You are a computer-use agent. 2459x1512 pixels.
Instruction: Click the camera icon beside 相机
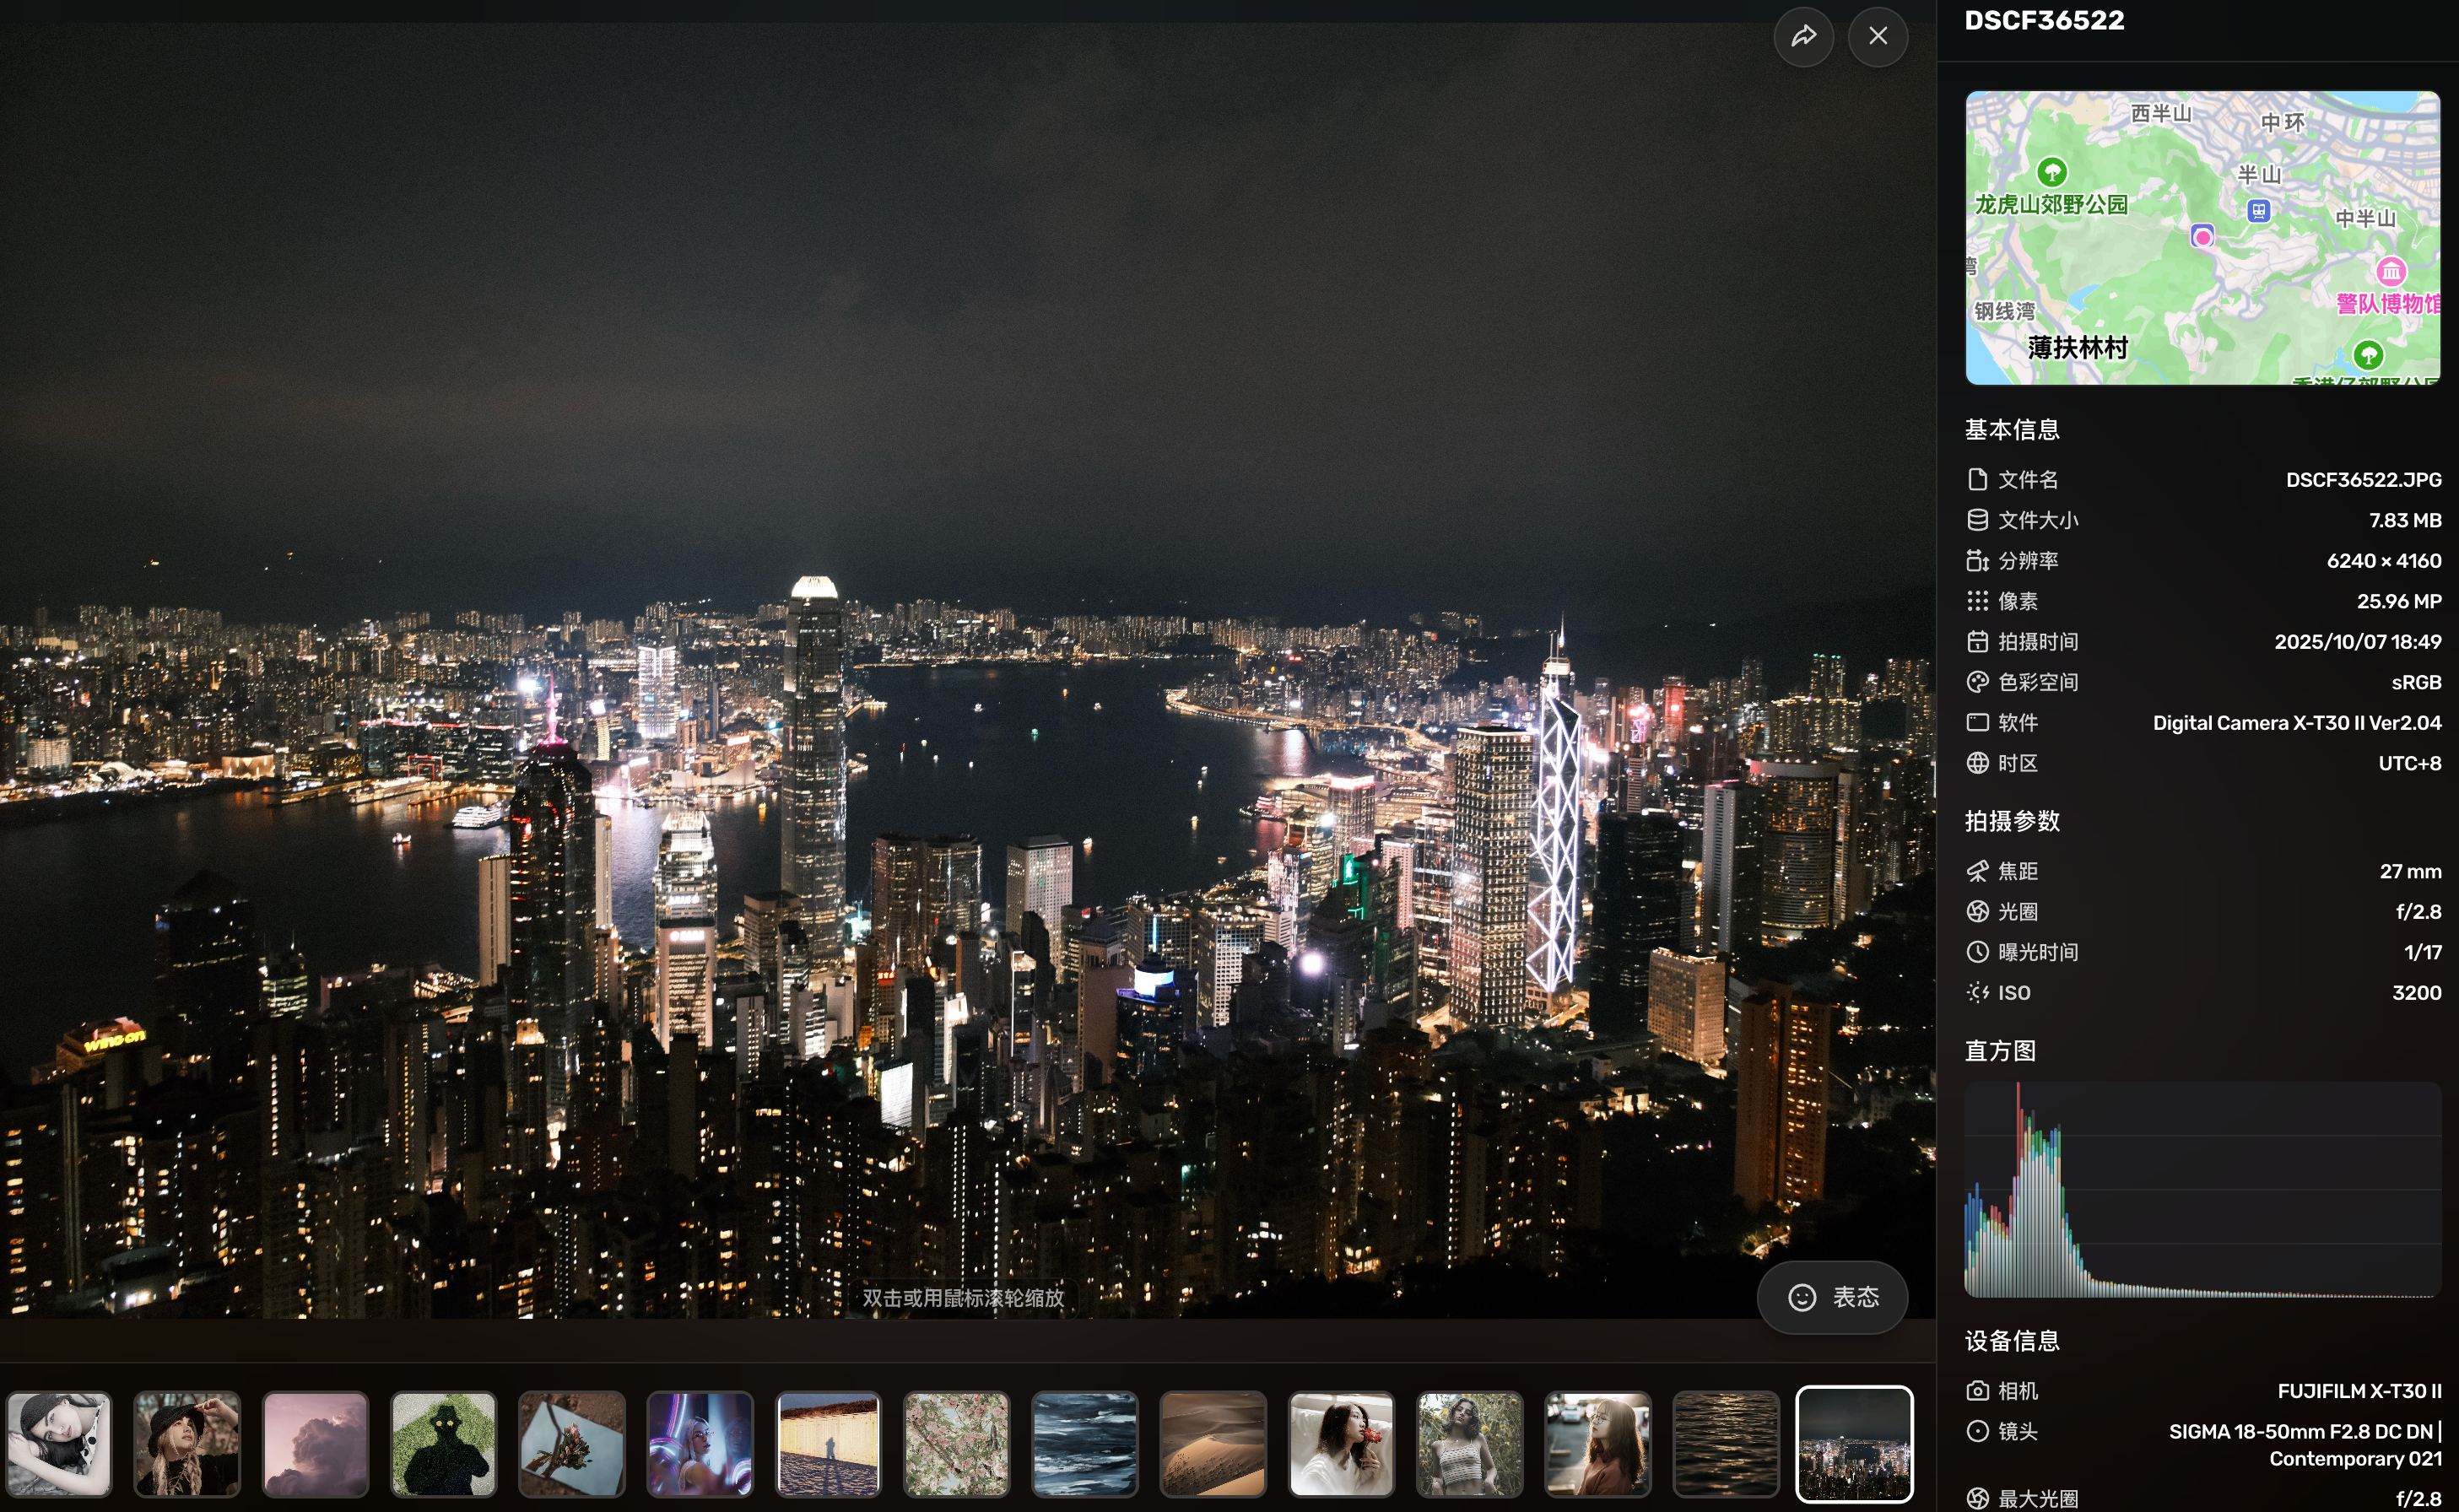coord(1977,1391)
